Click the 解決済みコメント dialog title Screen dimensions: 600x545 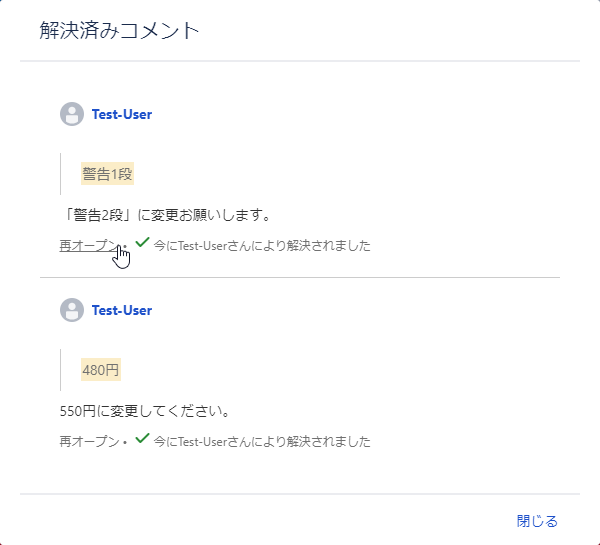tap(120, 31)
